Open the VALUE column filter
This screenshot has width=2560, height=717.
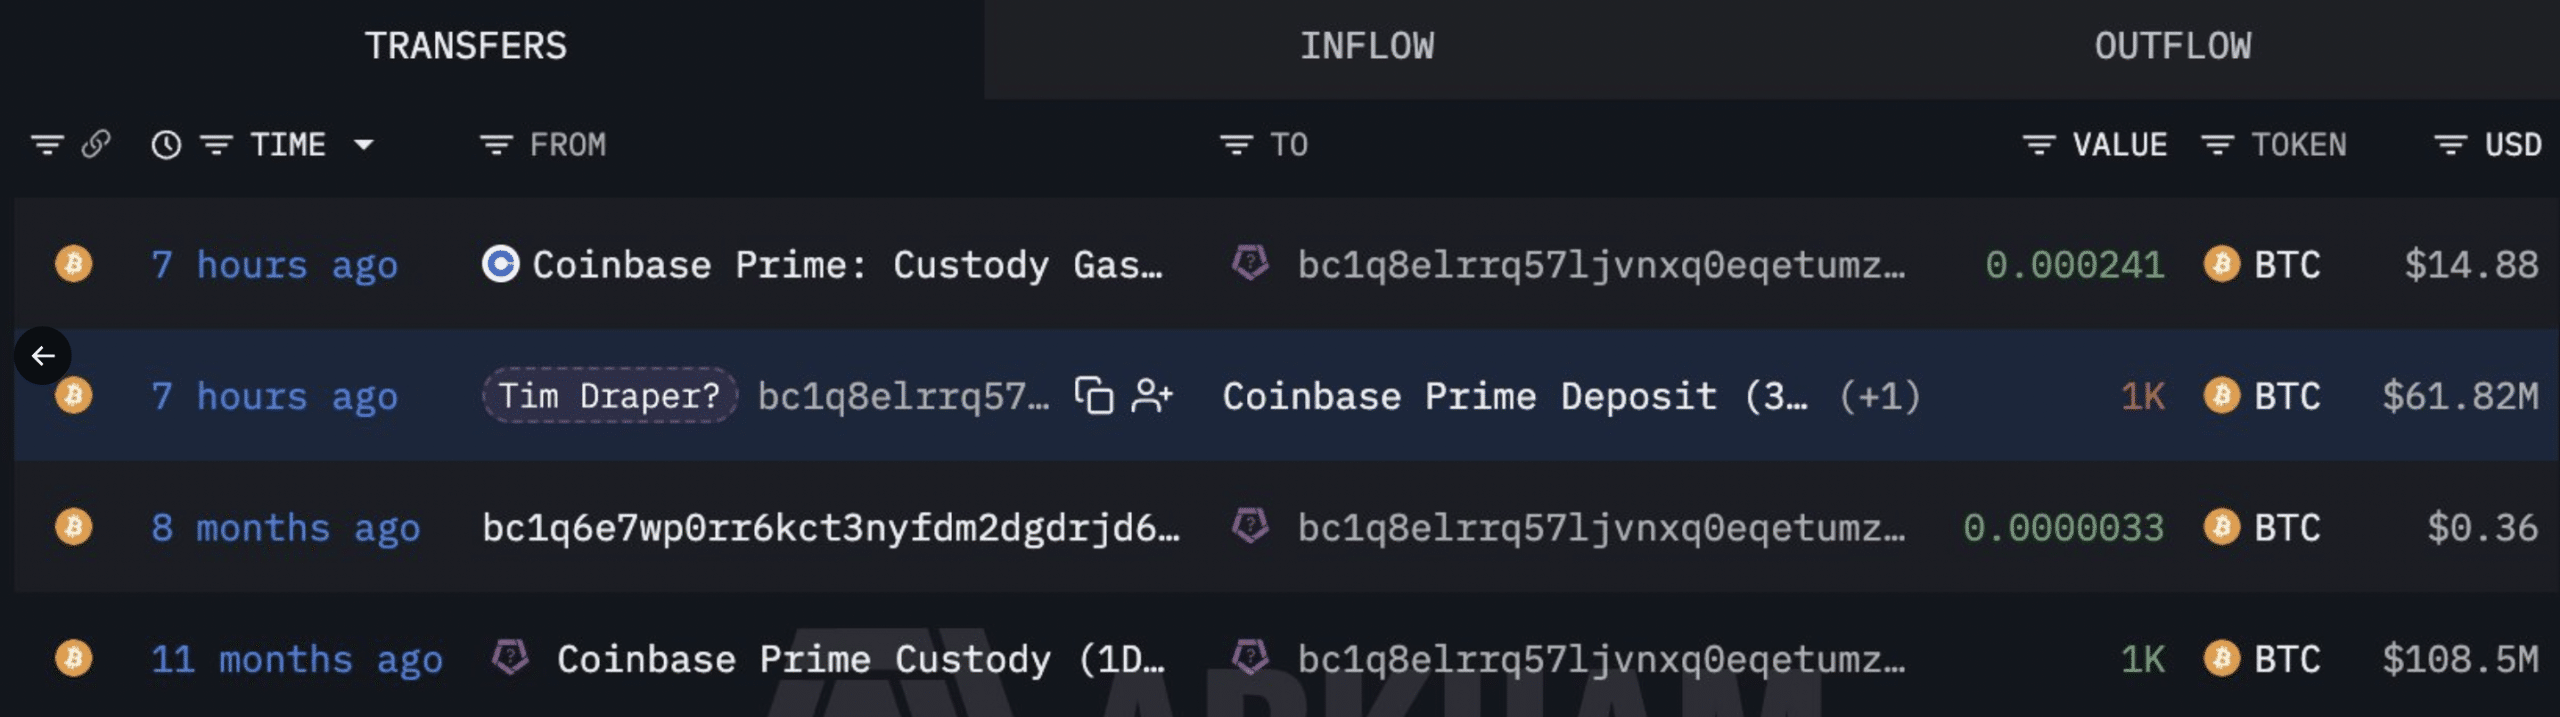pyautogui.click(x=2039, y=145)
